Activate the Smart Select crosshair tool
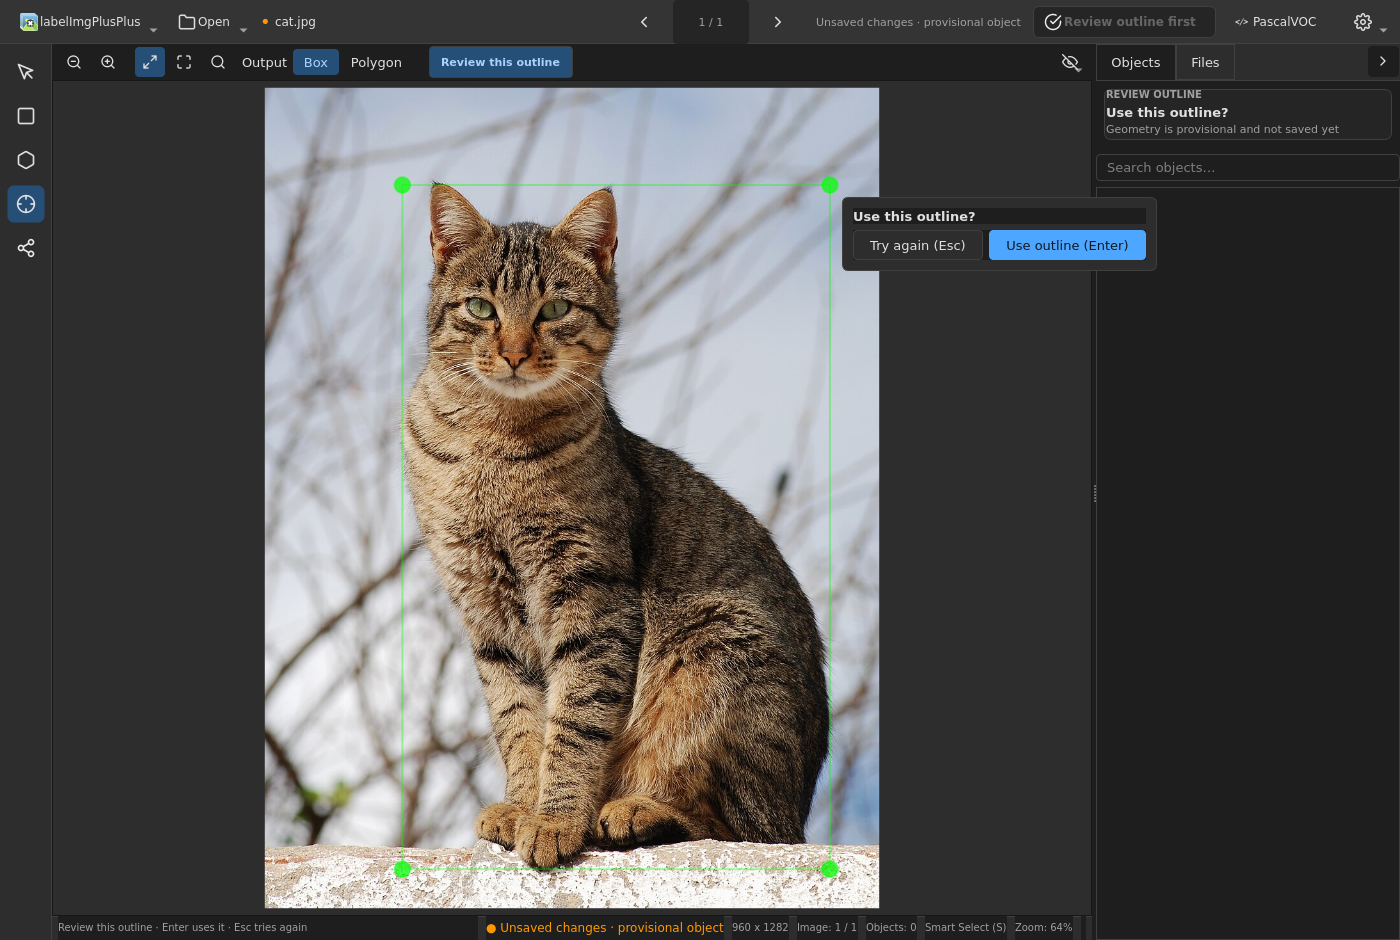The height and width of the screenshot is (940, 1400). pos(26,204)
